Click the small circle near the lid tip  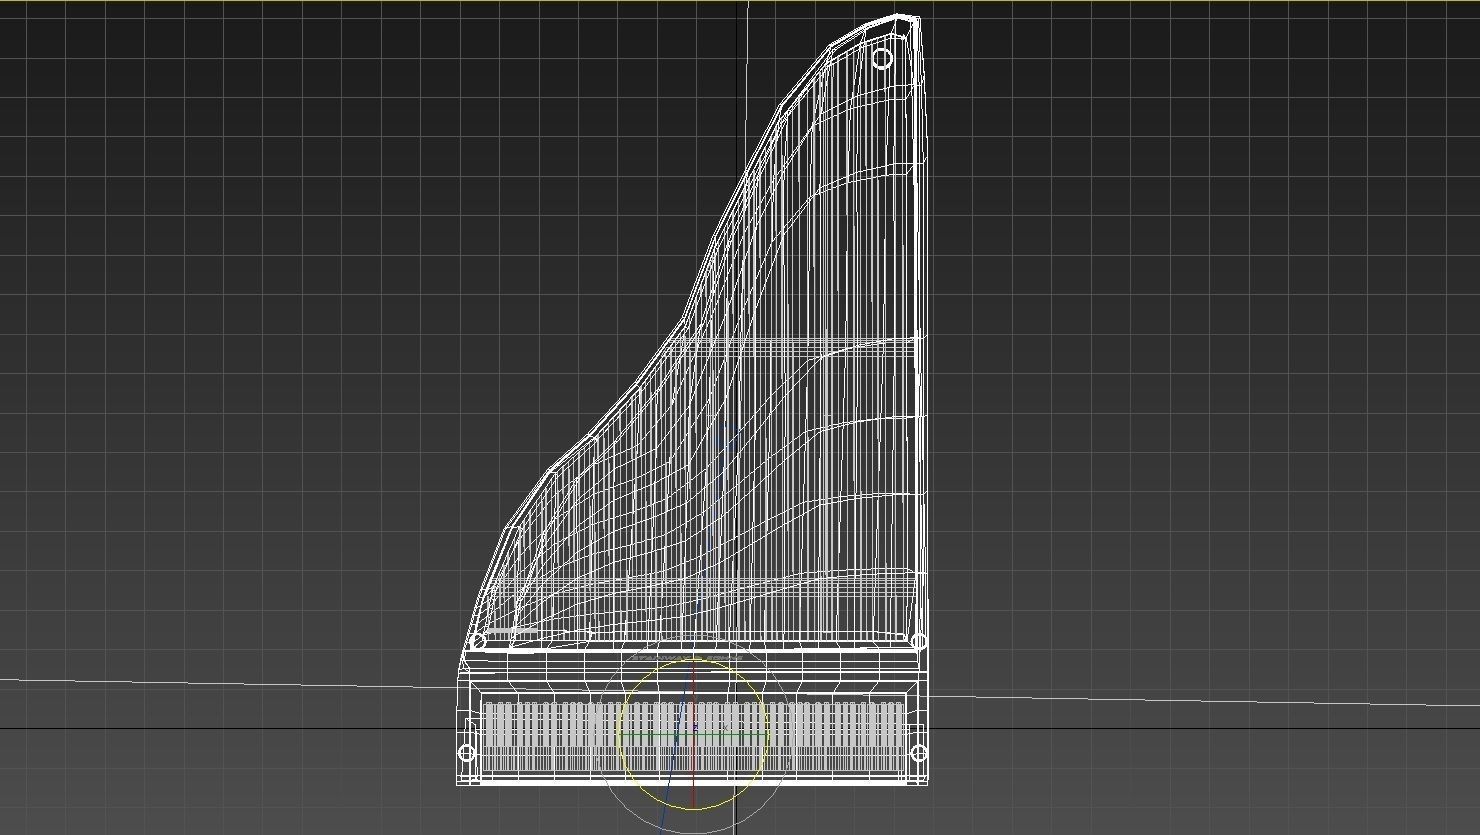(x=882, y=58)
